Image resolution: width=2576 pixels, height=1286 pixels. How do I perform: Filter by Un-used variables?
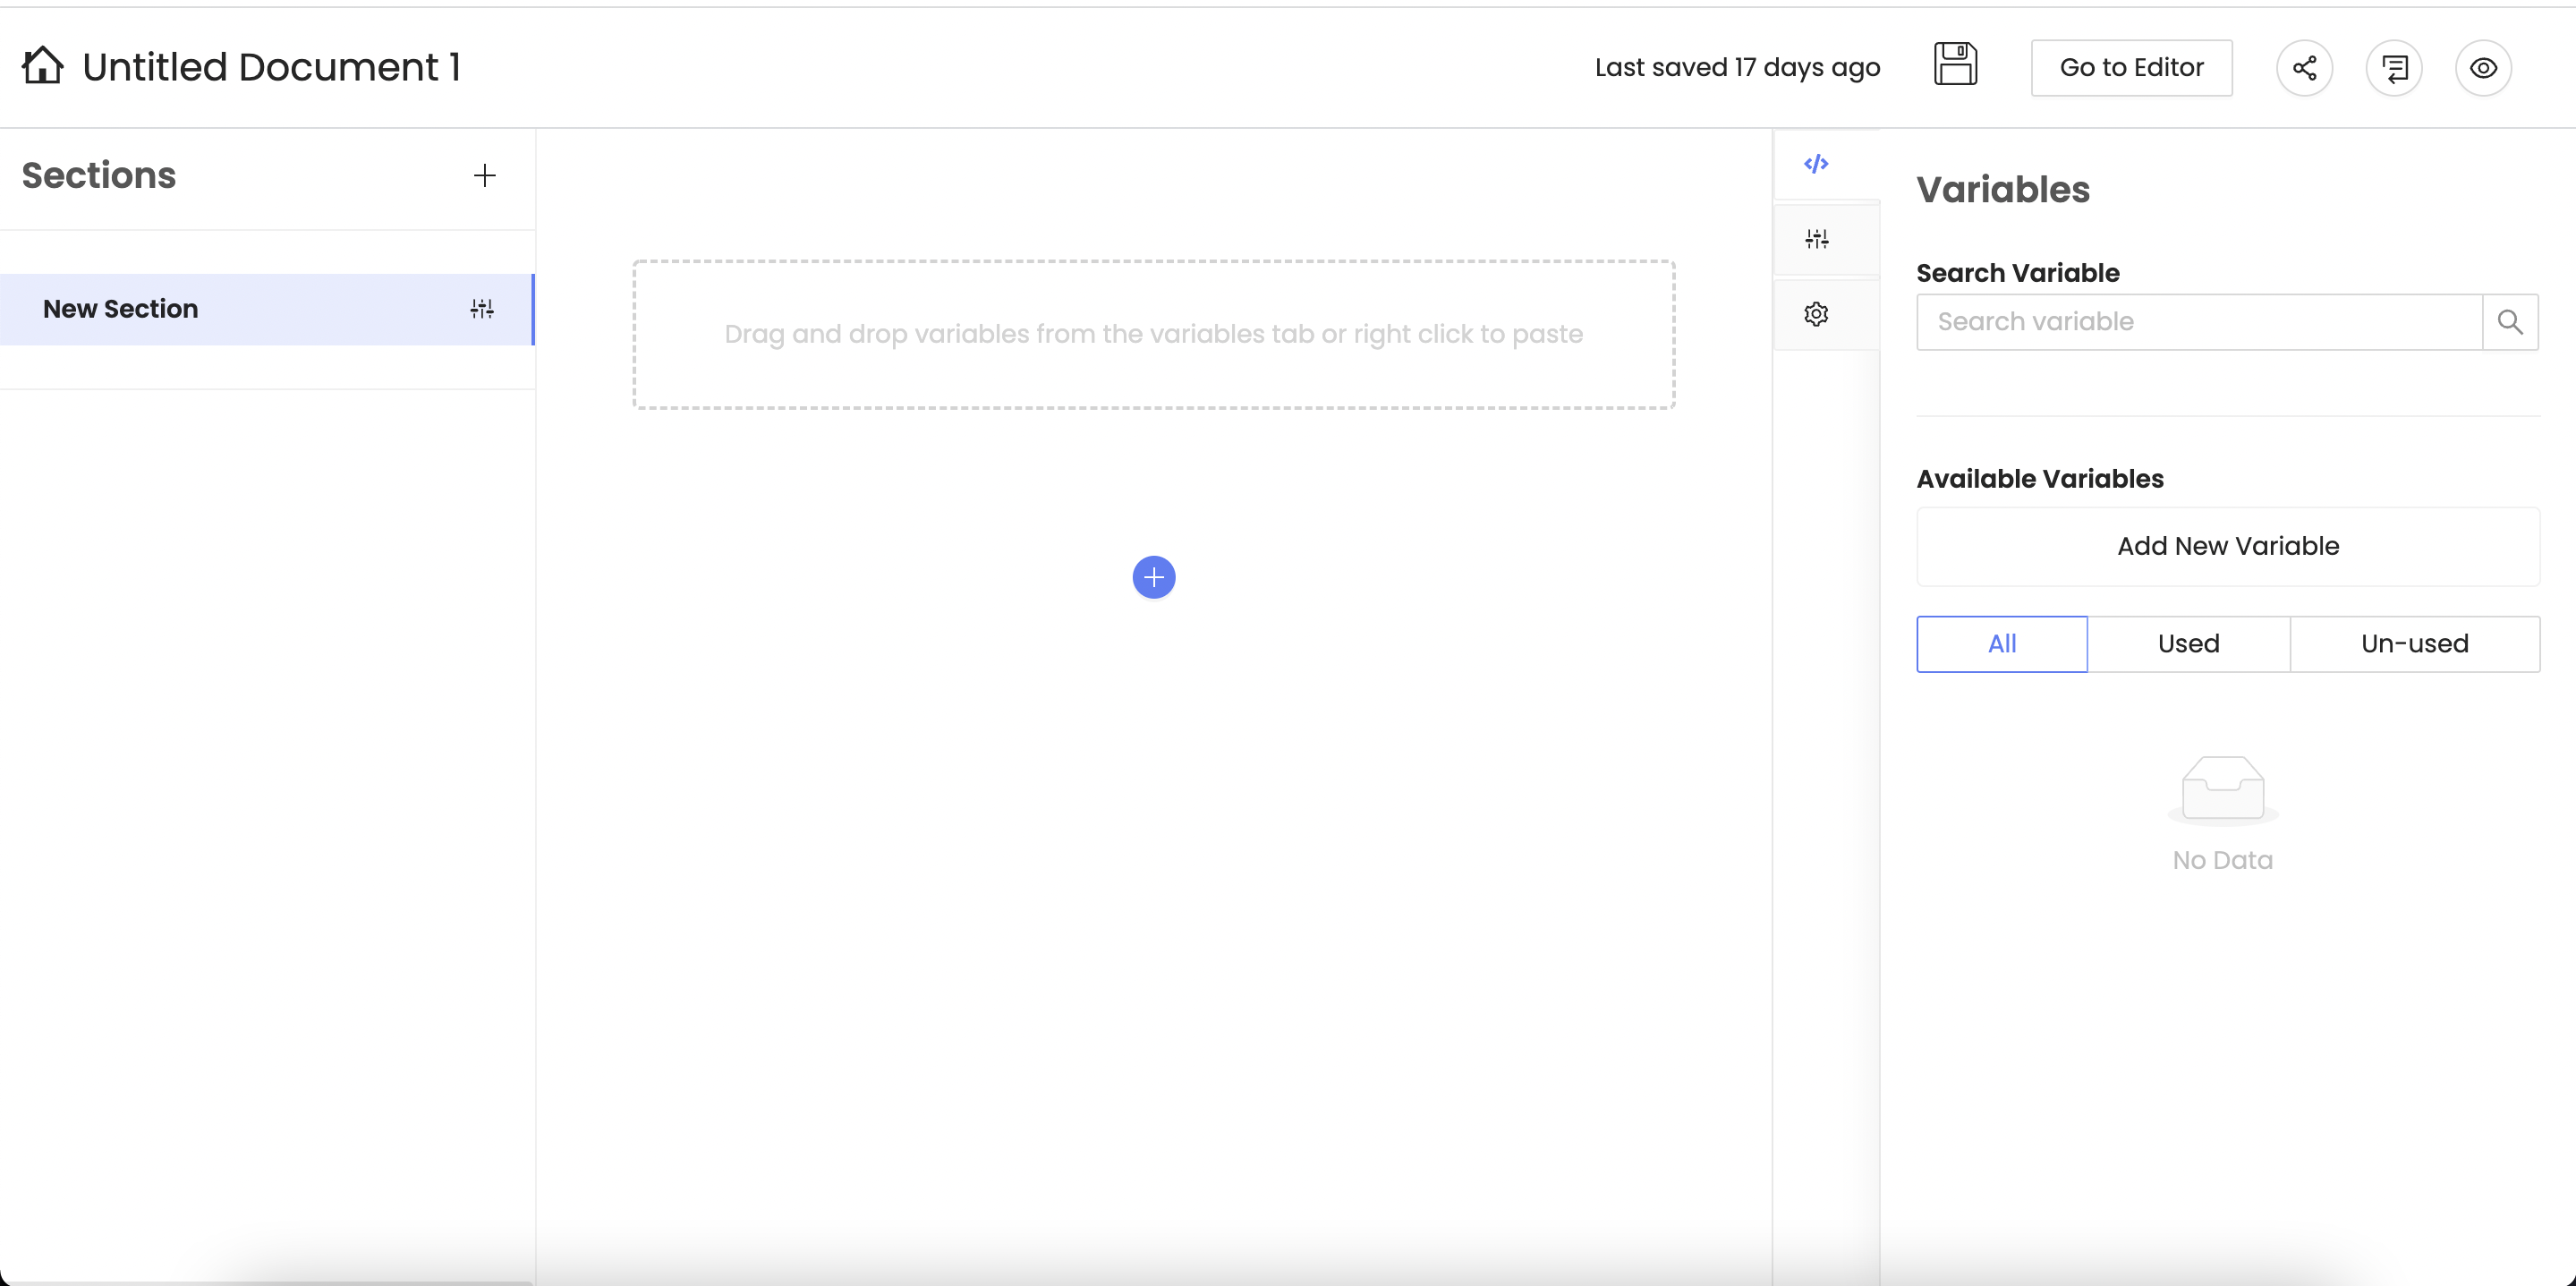pos(2414,644)
